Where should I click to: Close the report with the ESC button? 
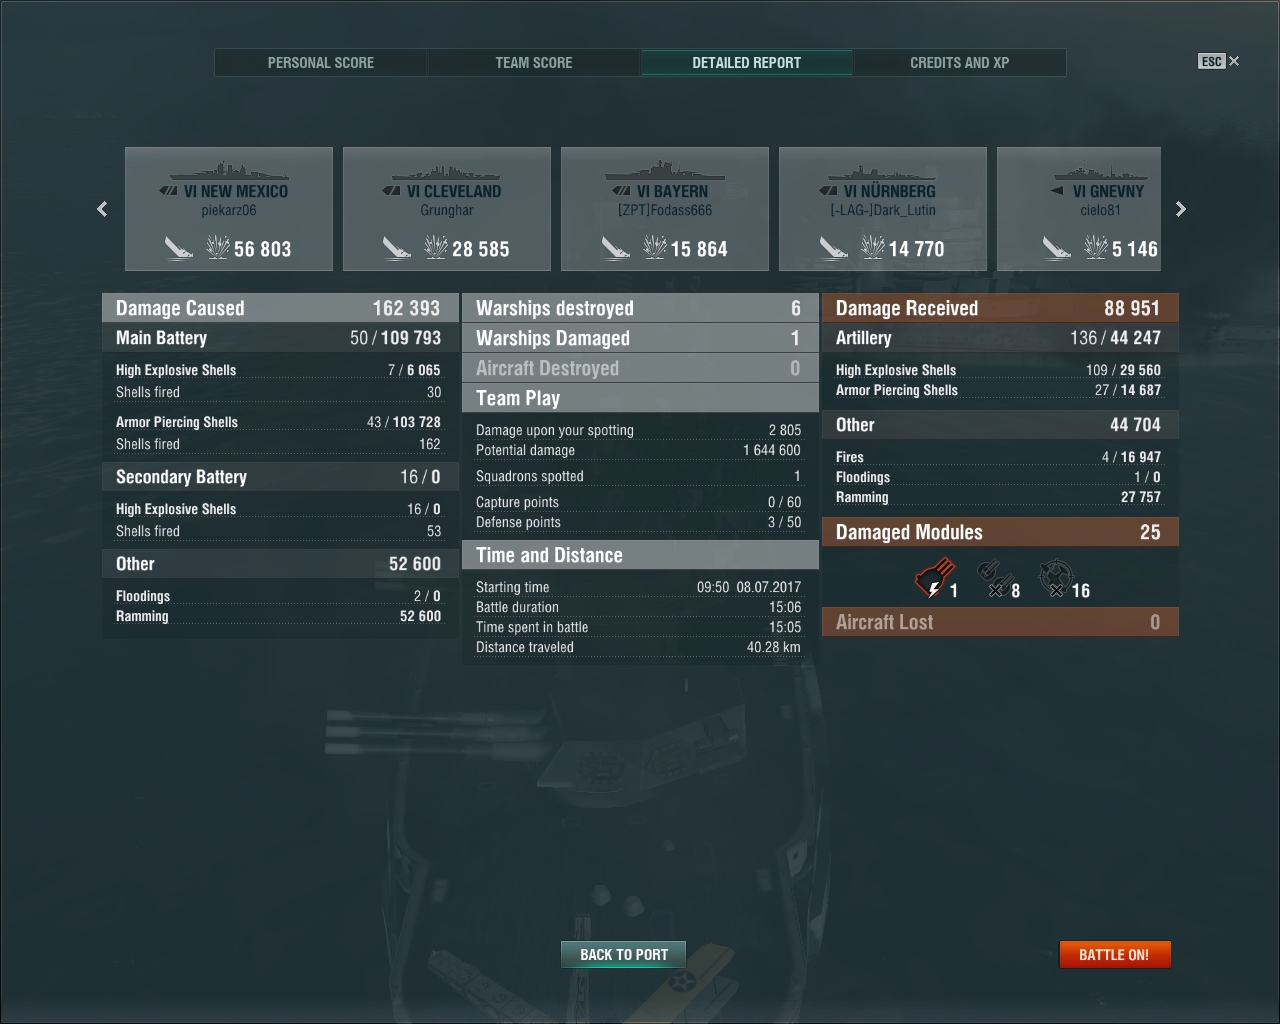(x=1219, y=61)
